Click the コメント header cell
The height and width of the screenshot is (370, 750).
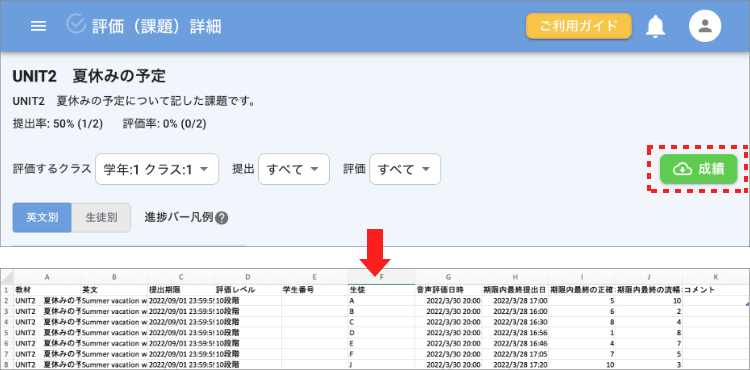[x=716, y=290]
